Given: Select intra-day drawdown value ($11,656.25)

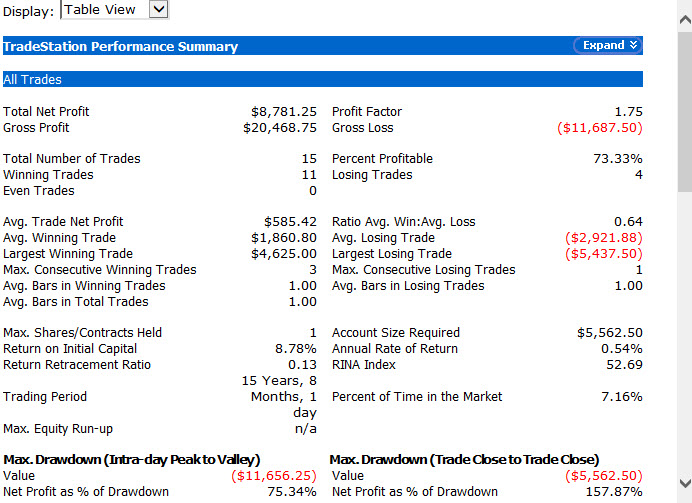Looking at the screenshot, I should tap(274, 476).
